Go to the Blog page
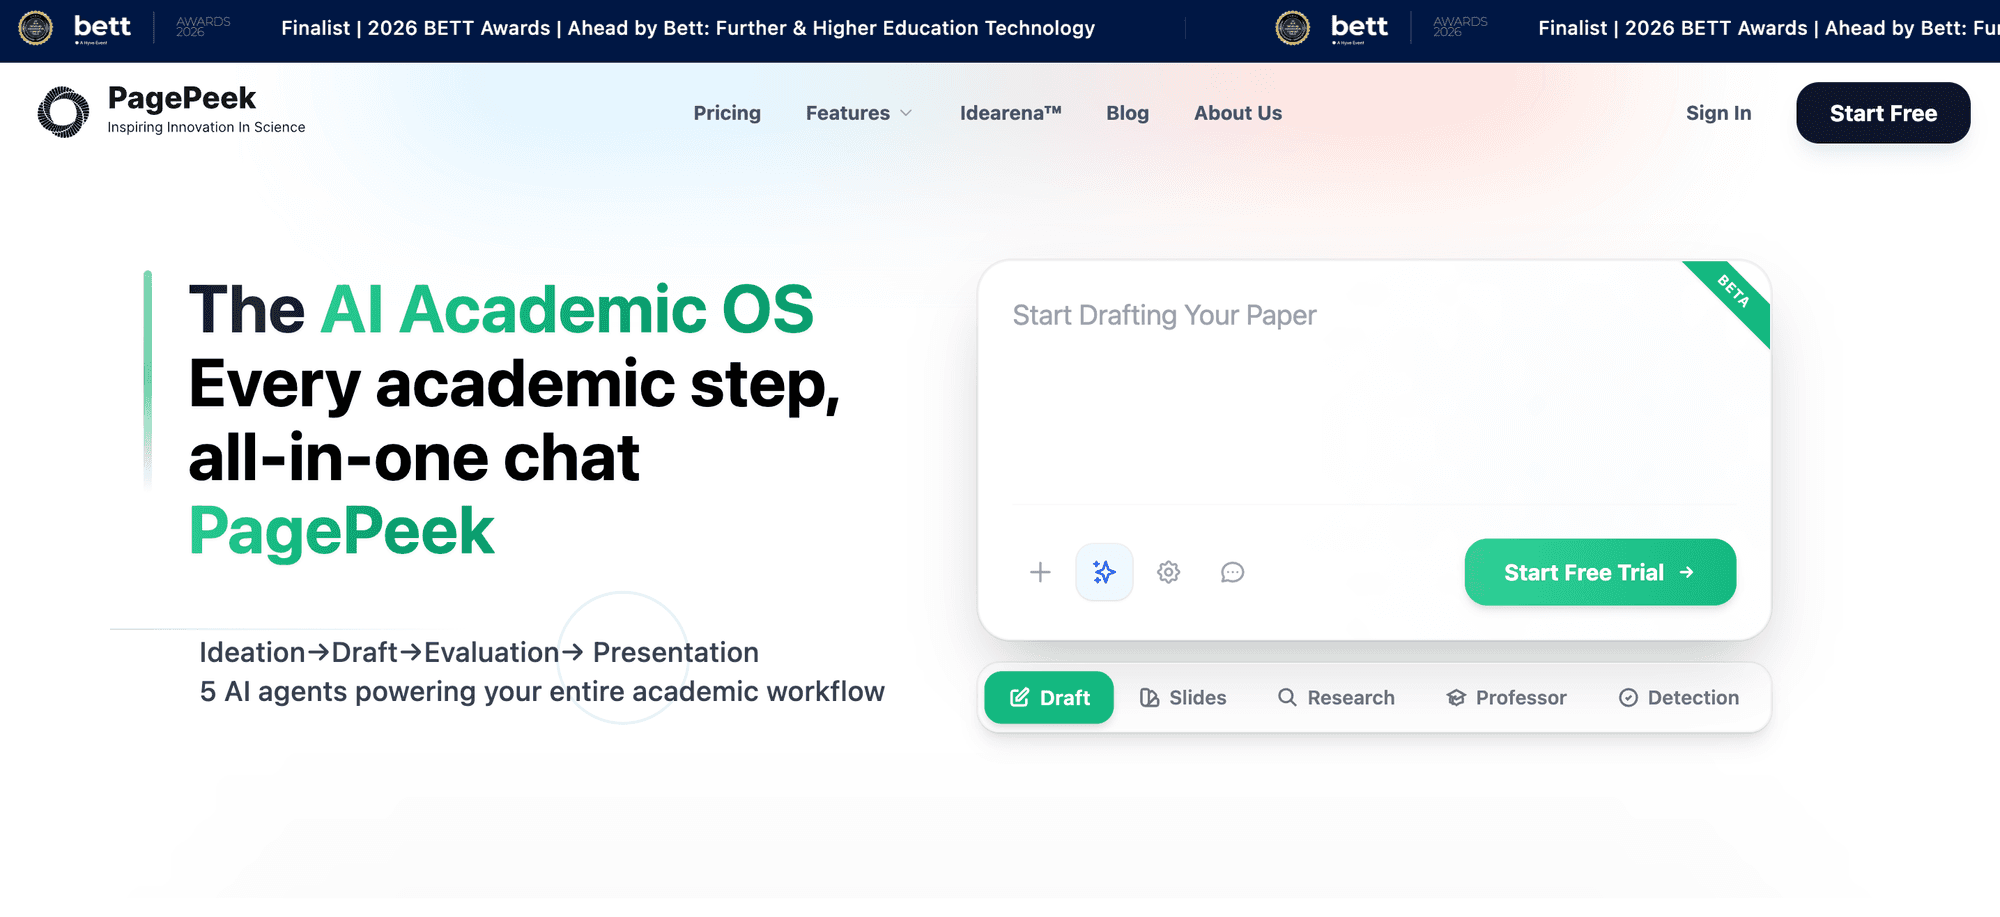 (x=1127, y=113)
